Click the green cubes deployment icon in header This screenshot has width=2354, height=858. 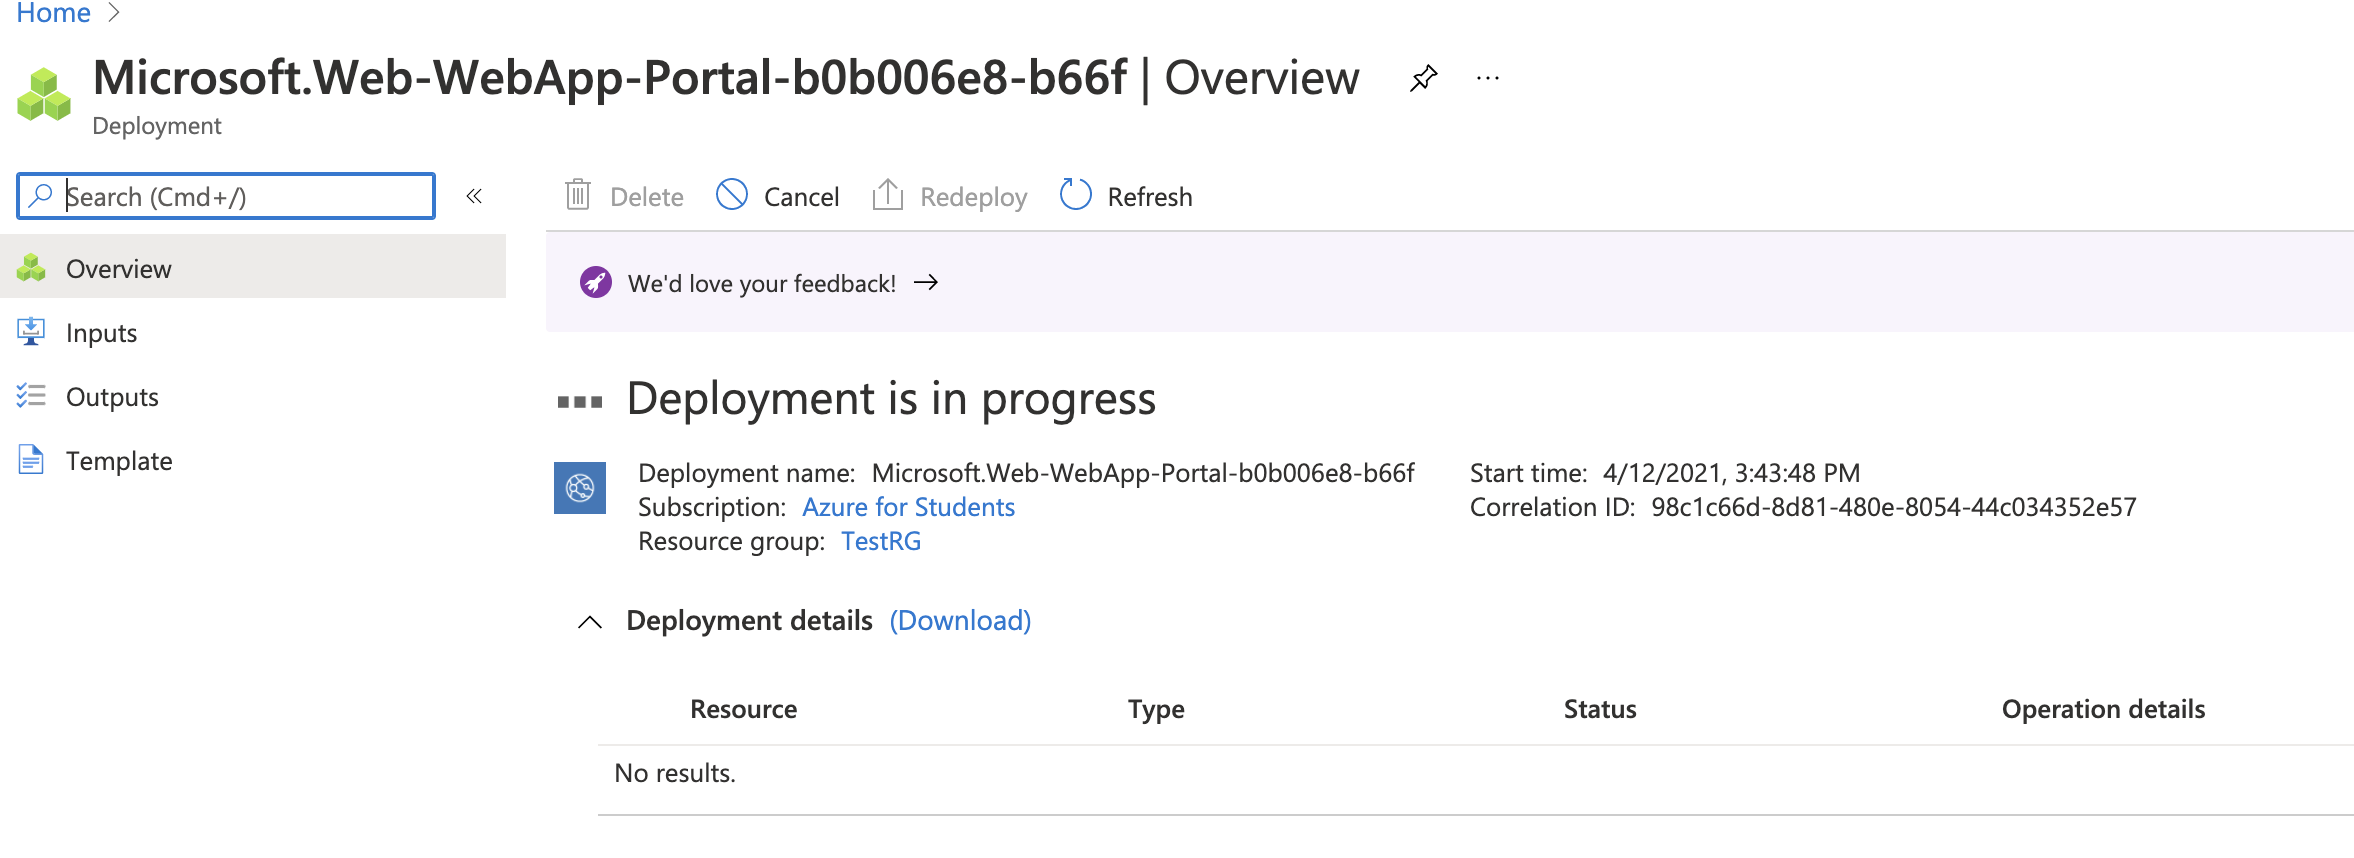point(44,95)
